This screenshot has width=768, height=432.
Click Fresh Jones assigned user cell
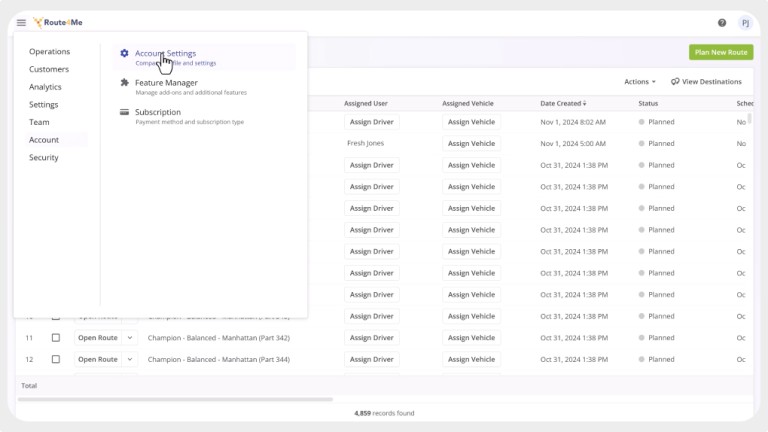365,143
